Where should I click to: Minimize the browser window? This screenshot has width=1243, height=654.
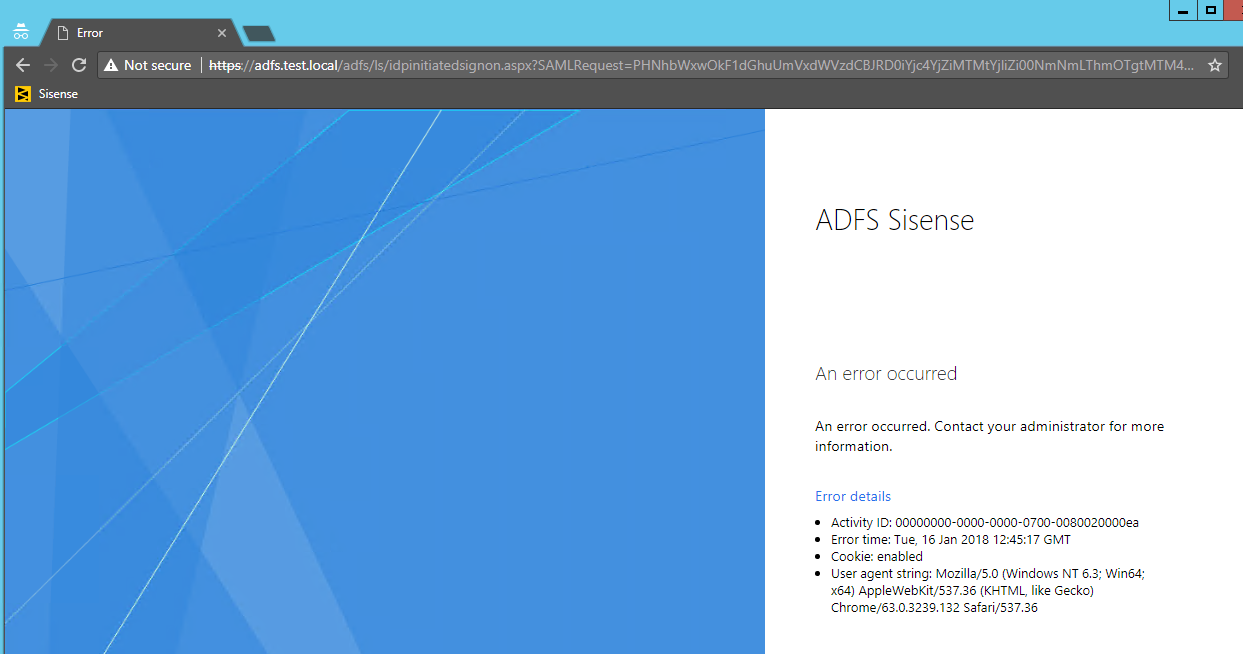[1184, 10]
